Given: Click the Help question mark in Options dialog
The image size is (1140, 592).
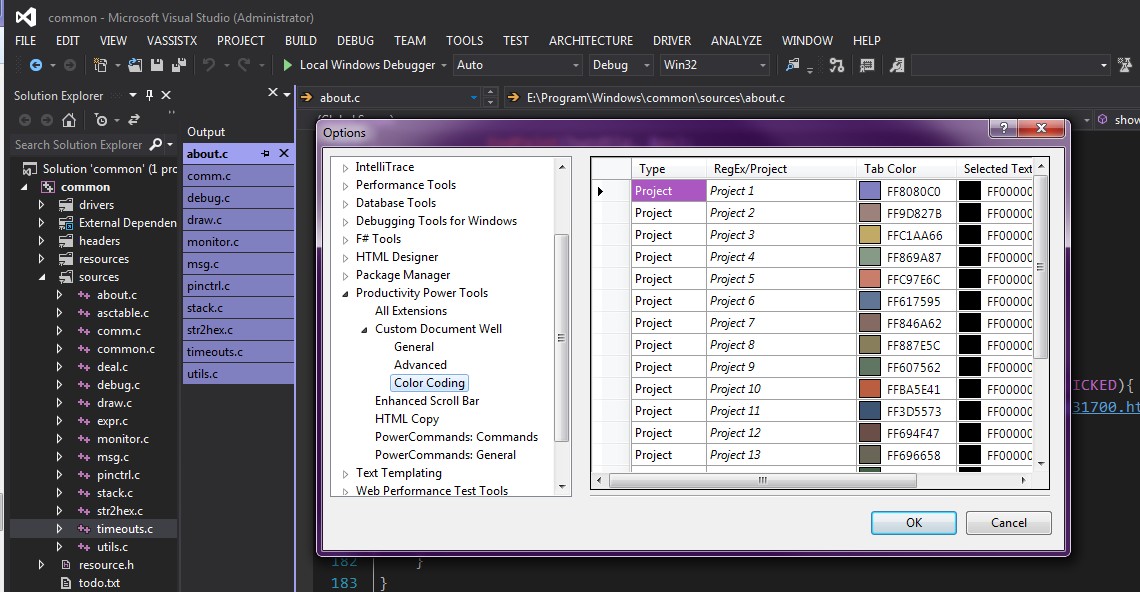Looking at the screenshot, I should [1003, 128].
